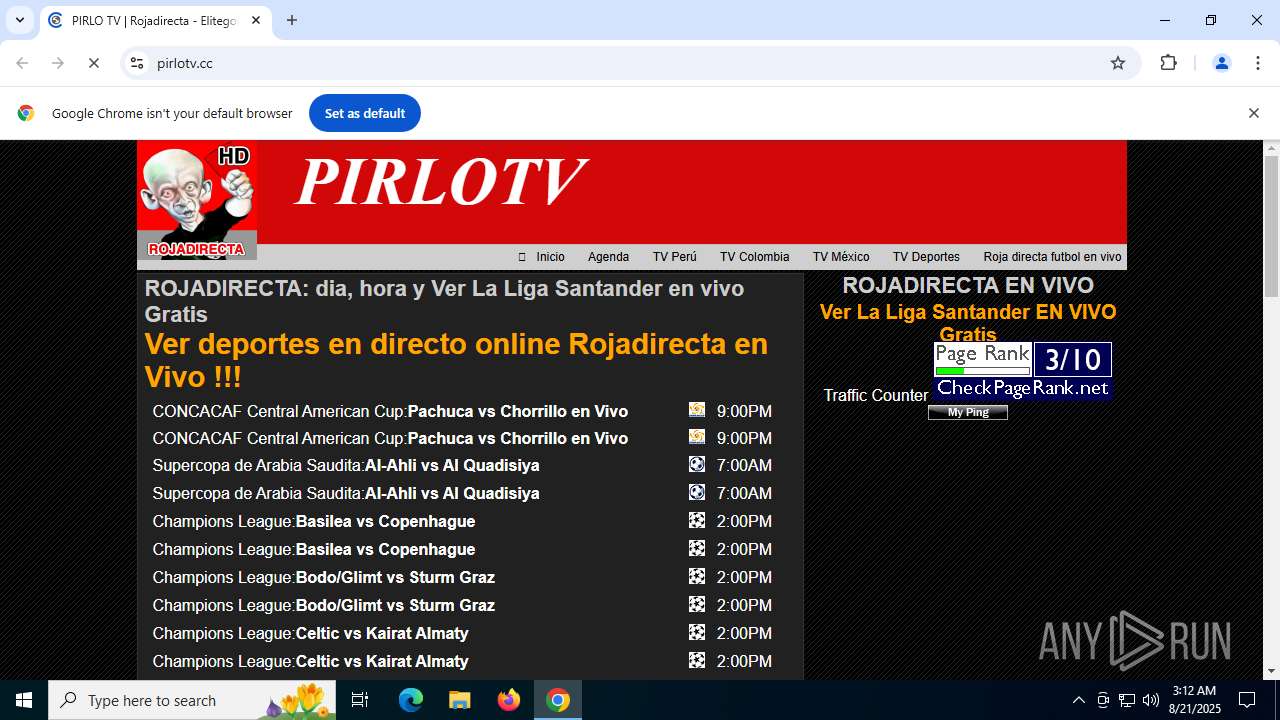Open the Chrome Extensions menu

coord(1168,63)
